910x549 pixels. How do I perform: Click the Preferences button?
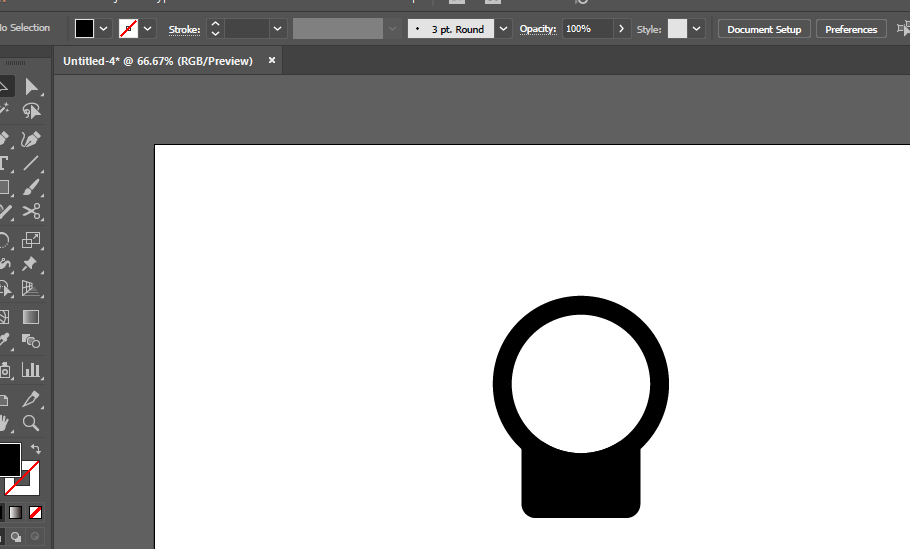pos(851,29)
